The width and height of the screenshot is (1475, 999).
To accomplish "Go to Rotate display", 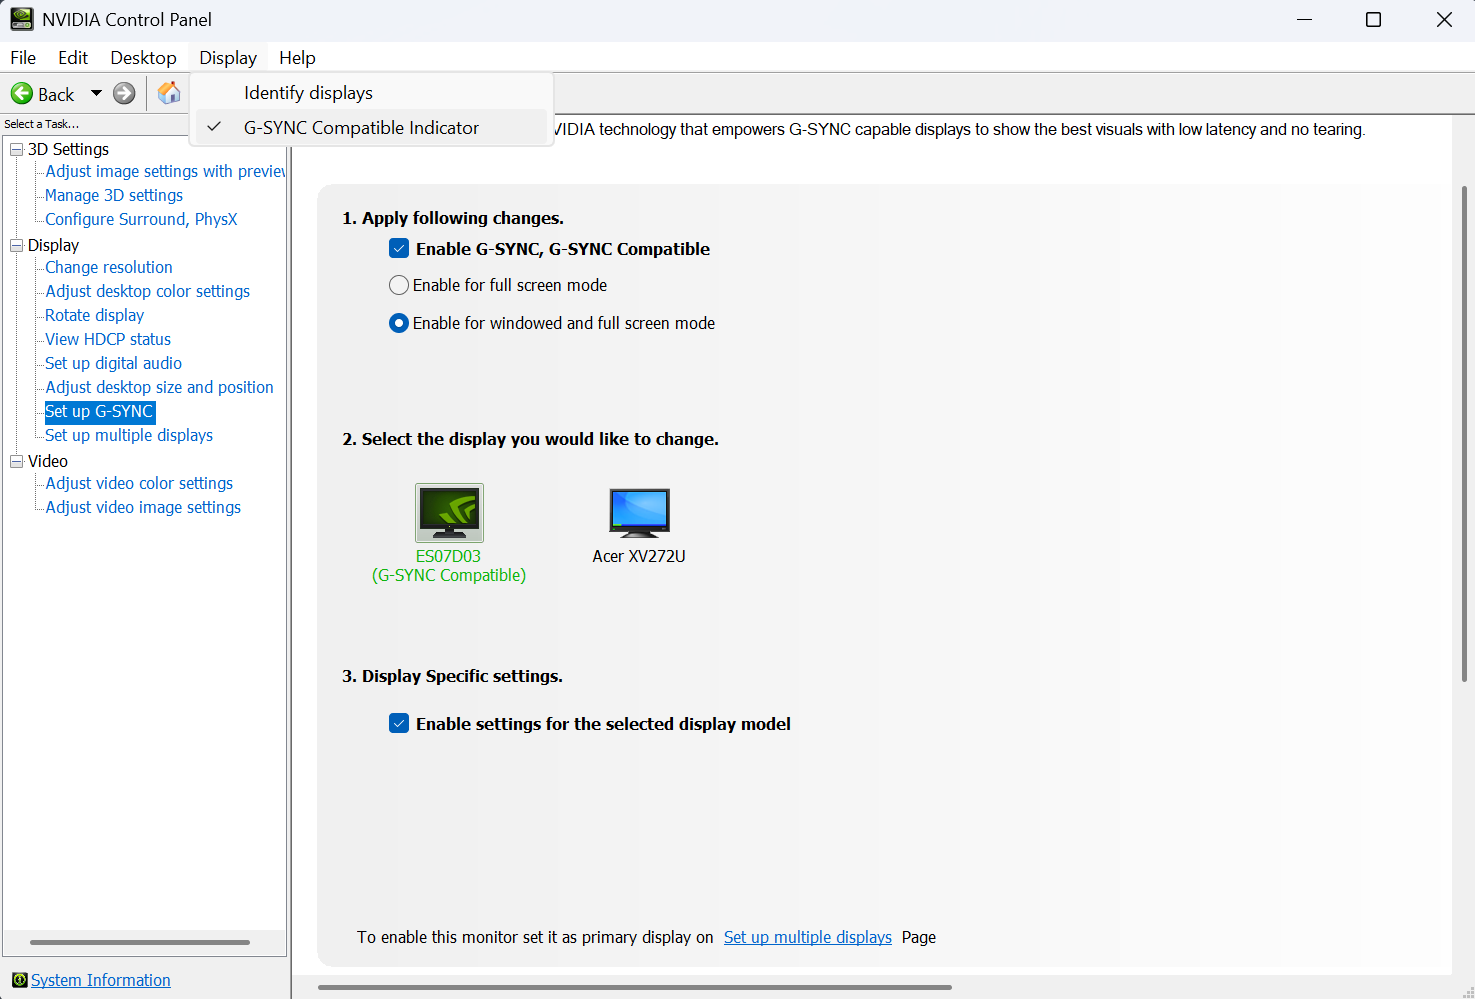I will click(x=95, y=316).
